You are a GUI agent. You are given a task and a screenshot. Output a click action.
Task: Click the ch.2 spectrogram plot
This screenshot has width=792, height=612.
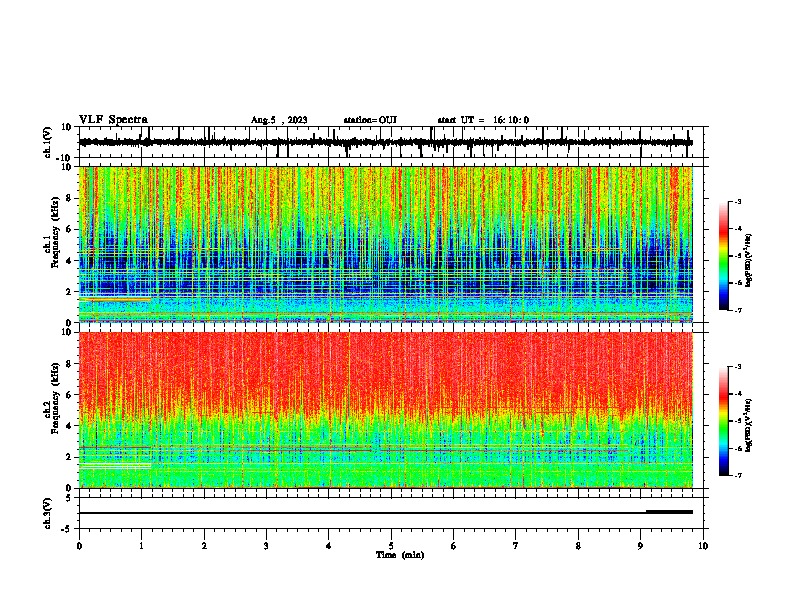[386, 410]
